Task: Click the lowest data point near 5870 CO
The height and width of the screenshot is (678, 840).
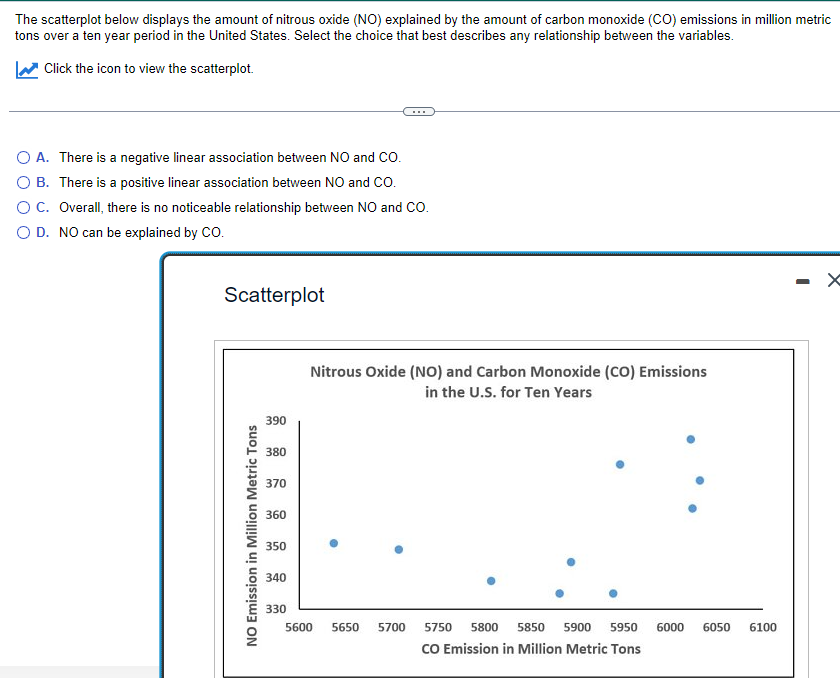Action: [559, 593]
